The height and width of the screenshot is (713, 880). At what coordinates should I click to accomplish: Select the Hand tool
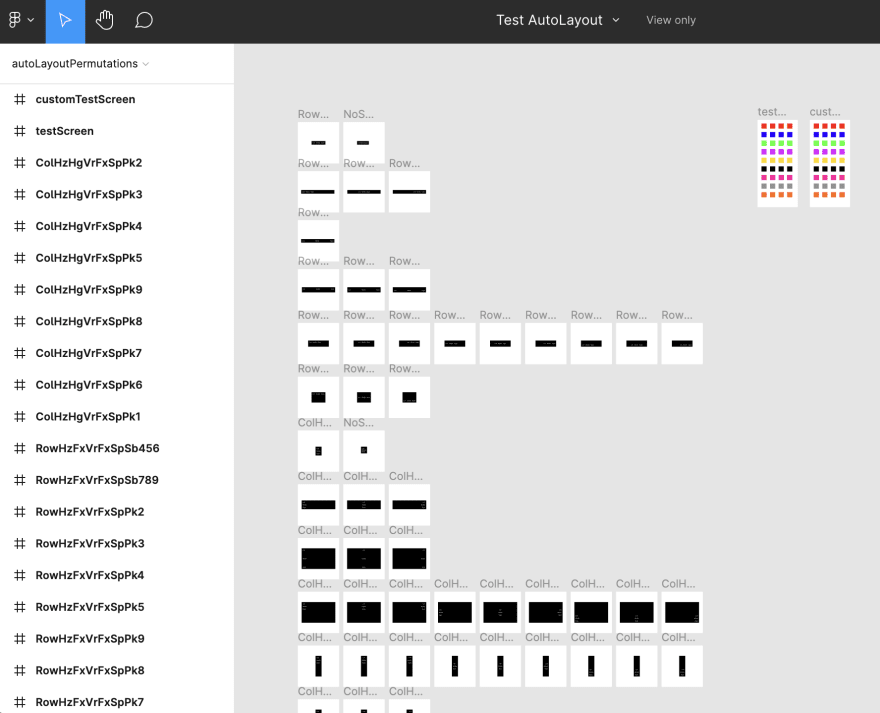[104, 21]
